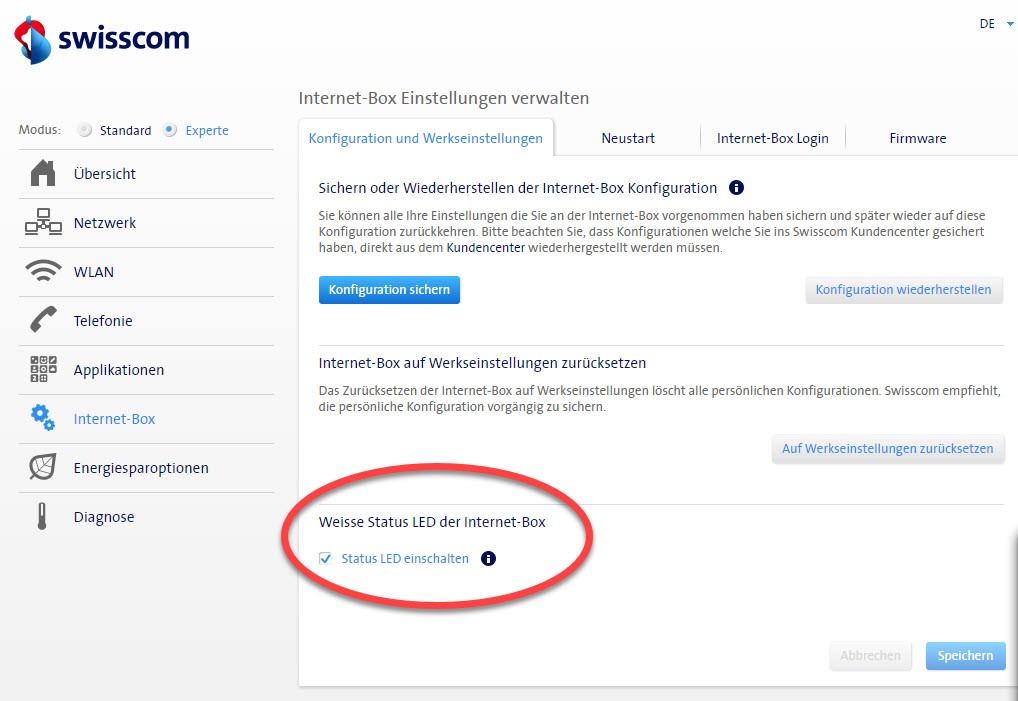Click the WLAN wifi signal icon
The image size is (1018, 701).
[x=43, y=272]
